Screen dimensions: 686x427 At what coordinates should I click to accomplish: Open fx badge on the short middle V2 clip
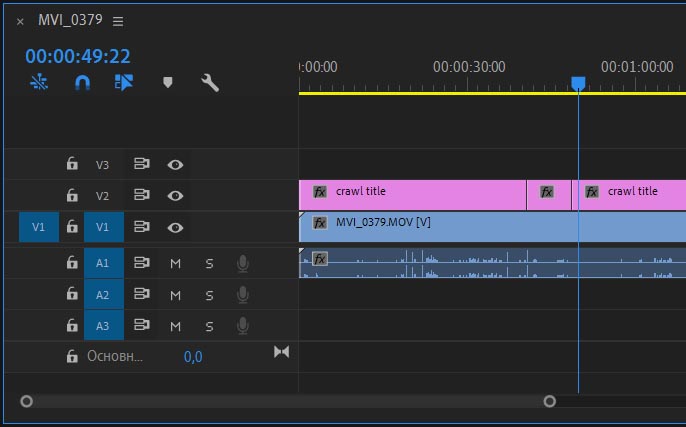tap(547, 192)
